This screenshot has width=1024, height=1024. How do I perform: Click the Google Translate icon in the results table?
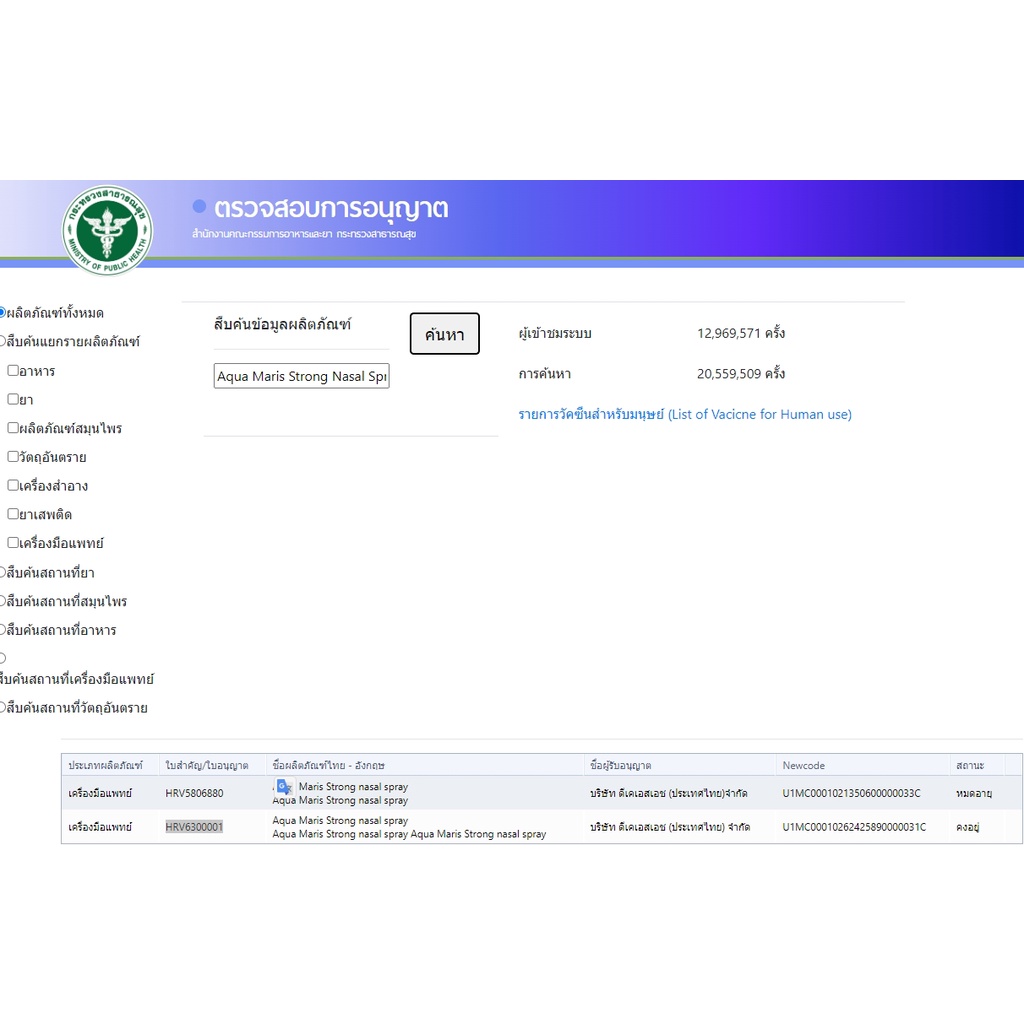click(x=284, y=787)
